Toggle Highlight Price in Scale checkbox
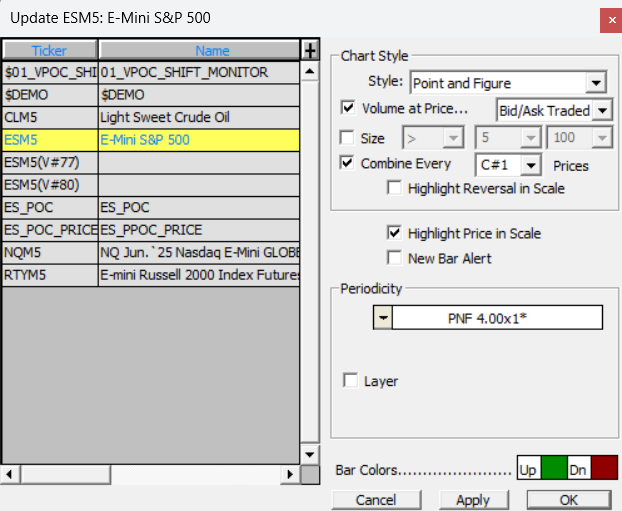Screen dimensions: 622x511 click(394, 233)
